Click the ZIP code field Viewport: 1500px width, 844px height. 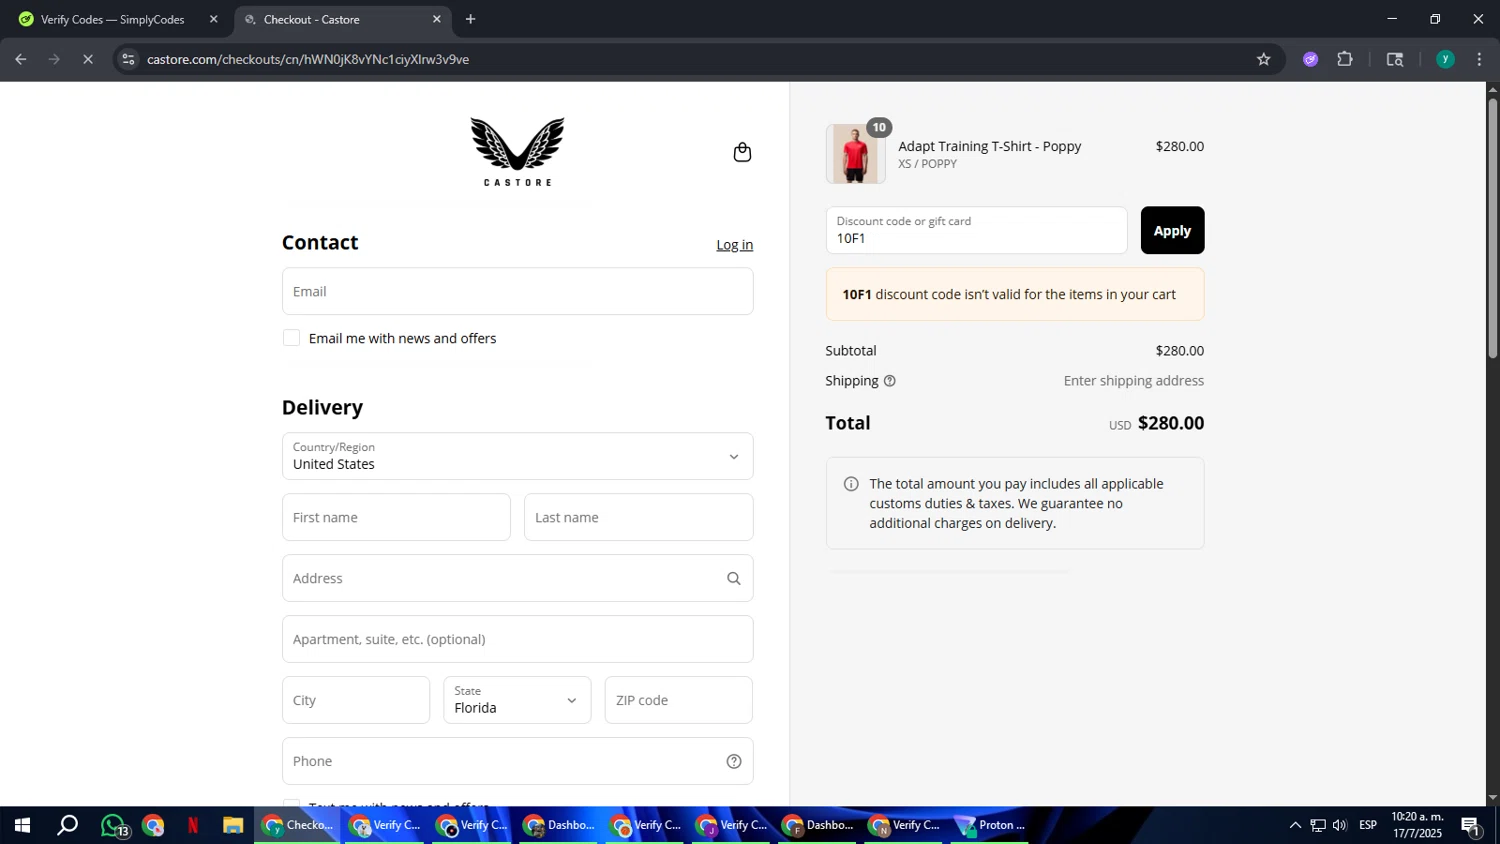pyautogui.click(x=678, y=700)
